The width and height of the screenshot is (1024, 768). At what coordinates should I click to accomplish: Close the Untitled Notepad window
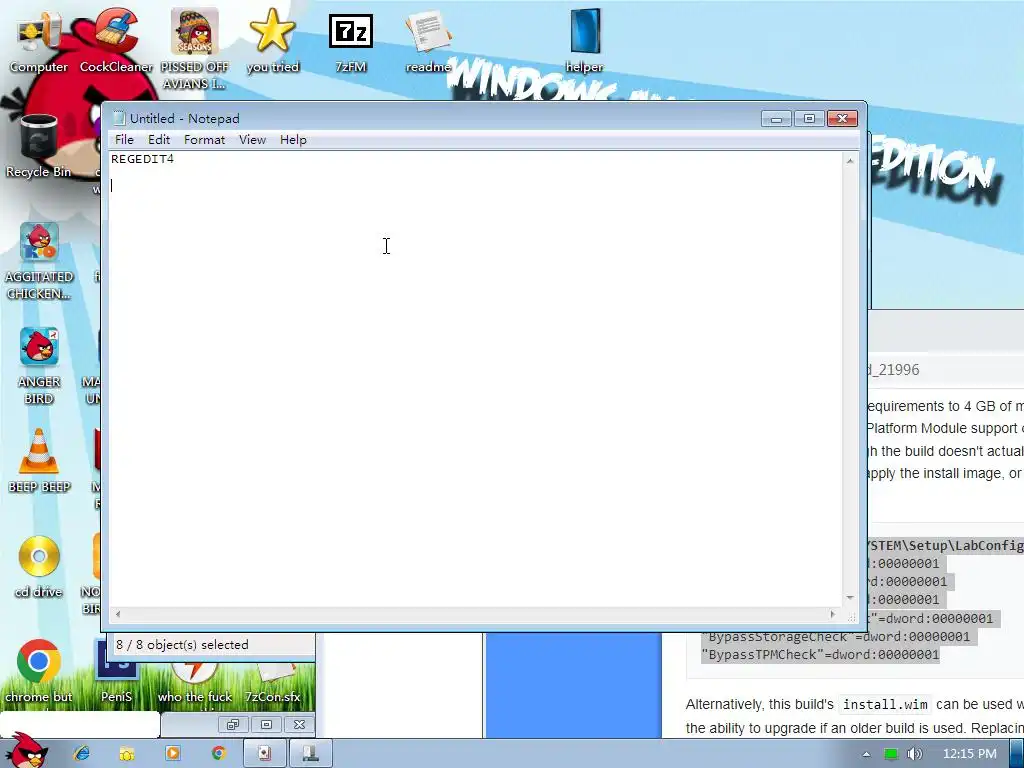(x=842, y=119)
